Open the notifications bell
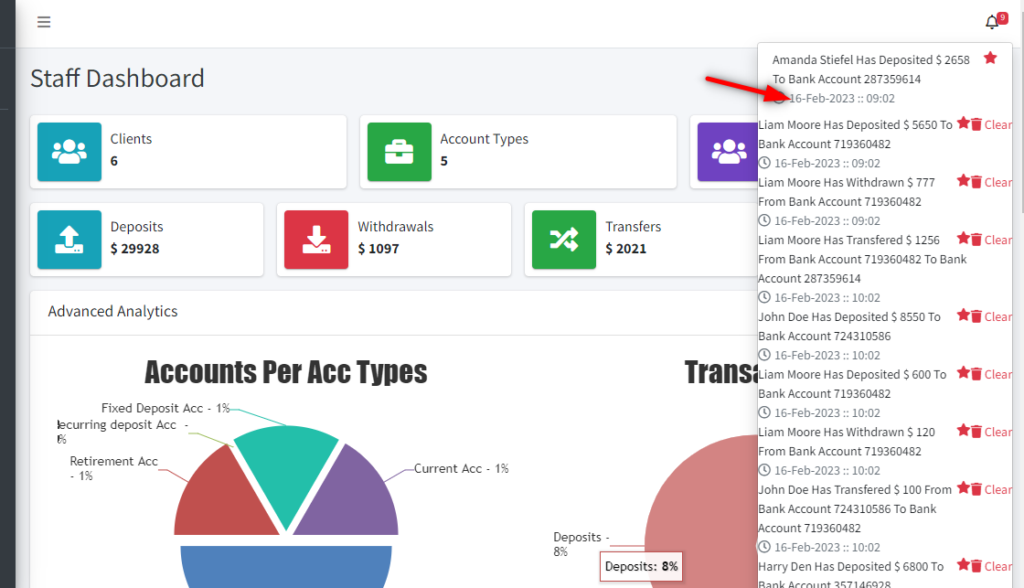1024x588 pixels. coord(992,22)
